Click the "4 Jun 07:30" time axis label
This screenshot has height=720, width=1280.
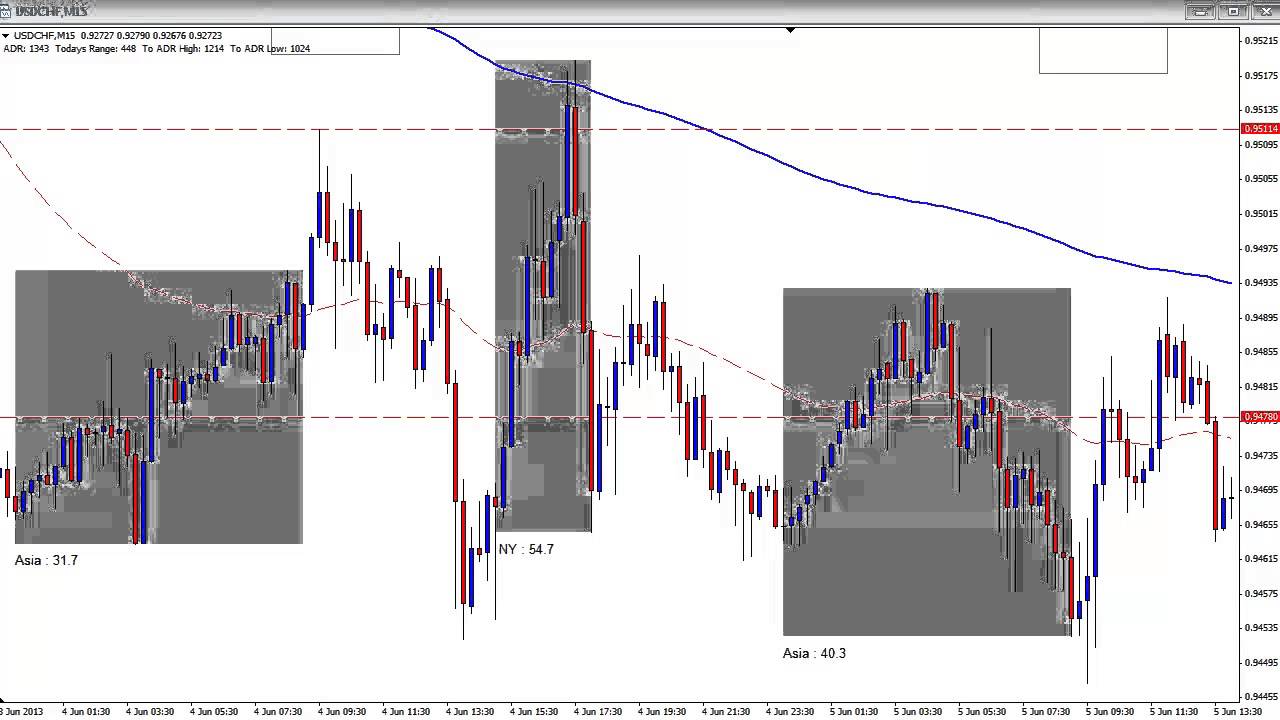pos(278,712)
